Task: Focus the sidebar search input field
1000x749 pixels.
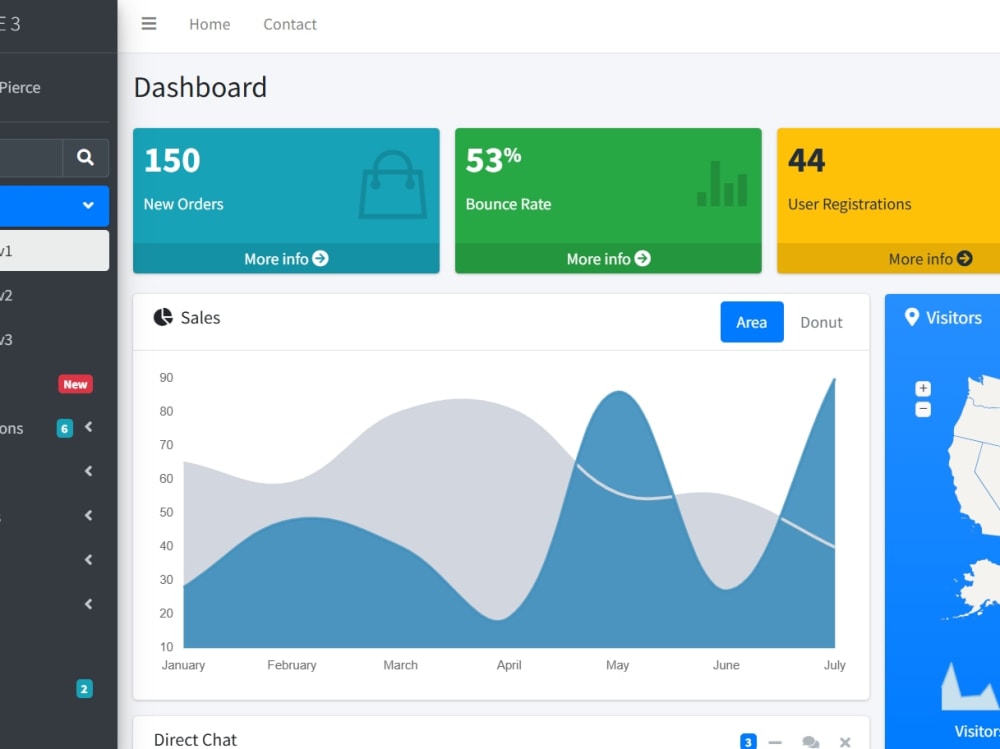Action: coord(31,158)
